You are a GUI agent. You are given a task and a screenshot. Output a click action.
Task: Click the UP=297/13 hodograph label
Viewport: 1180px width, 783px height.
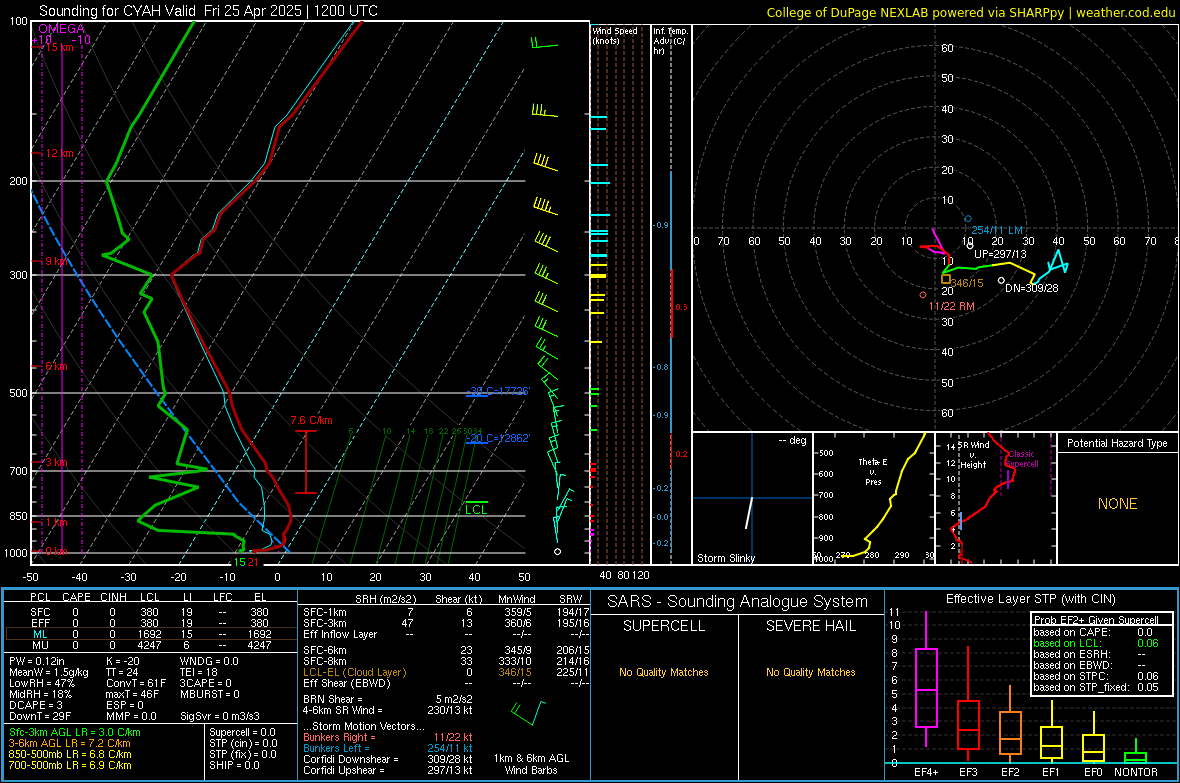click(1000, 254)
